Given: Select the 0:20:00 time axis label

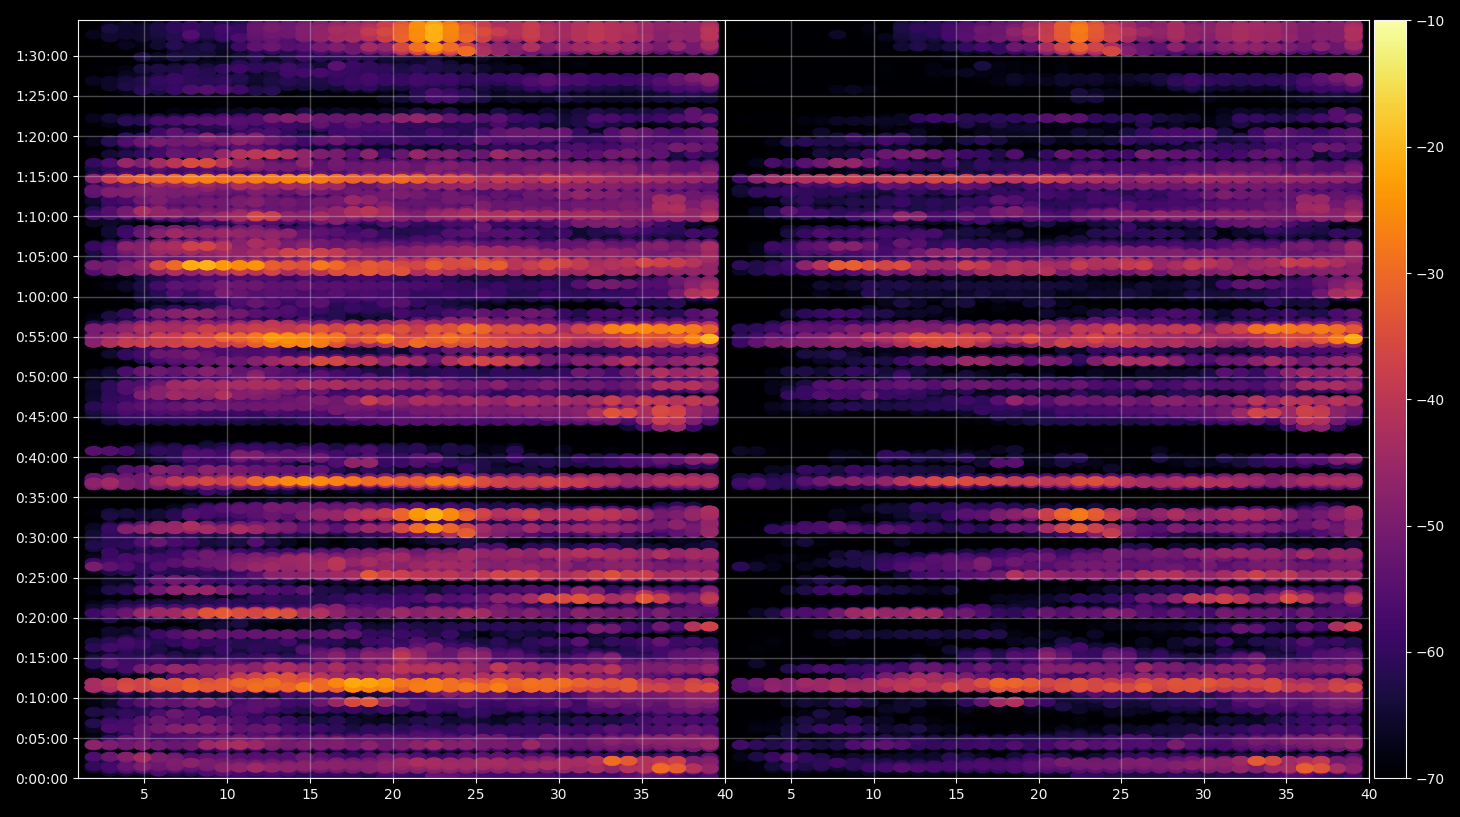Looking at the screenshot, I should (x=42, y=618).
